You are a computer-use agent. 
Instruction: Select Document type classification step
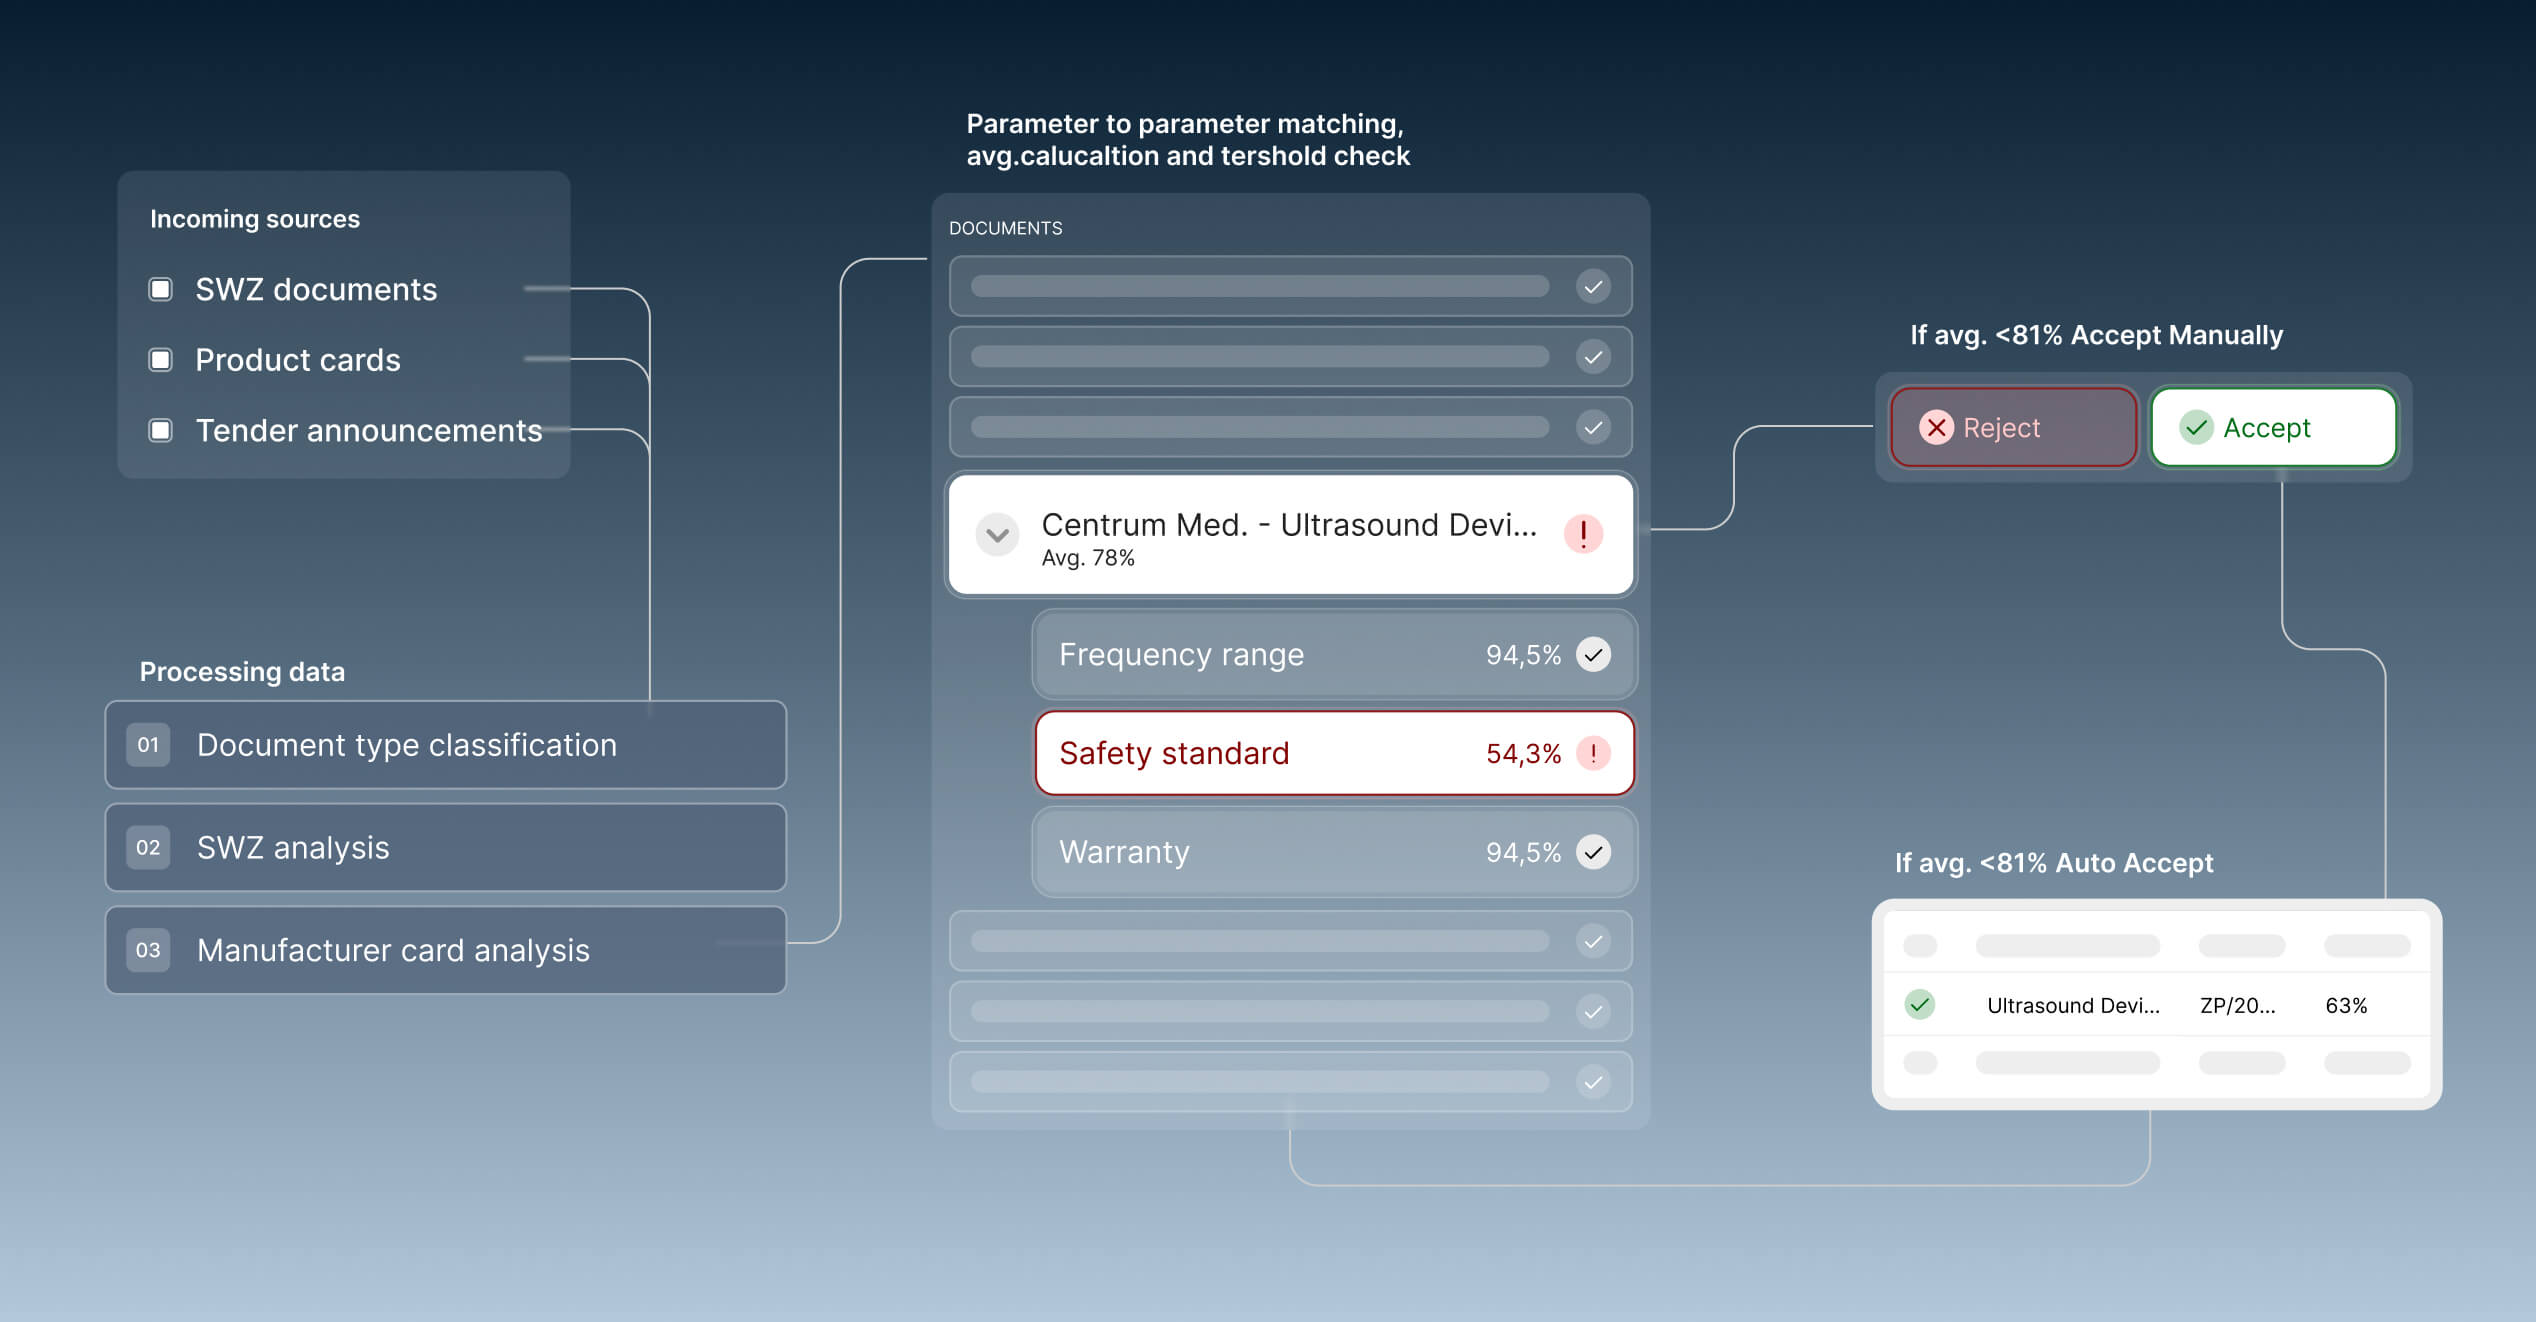click(446, 745)
